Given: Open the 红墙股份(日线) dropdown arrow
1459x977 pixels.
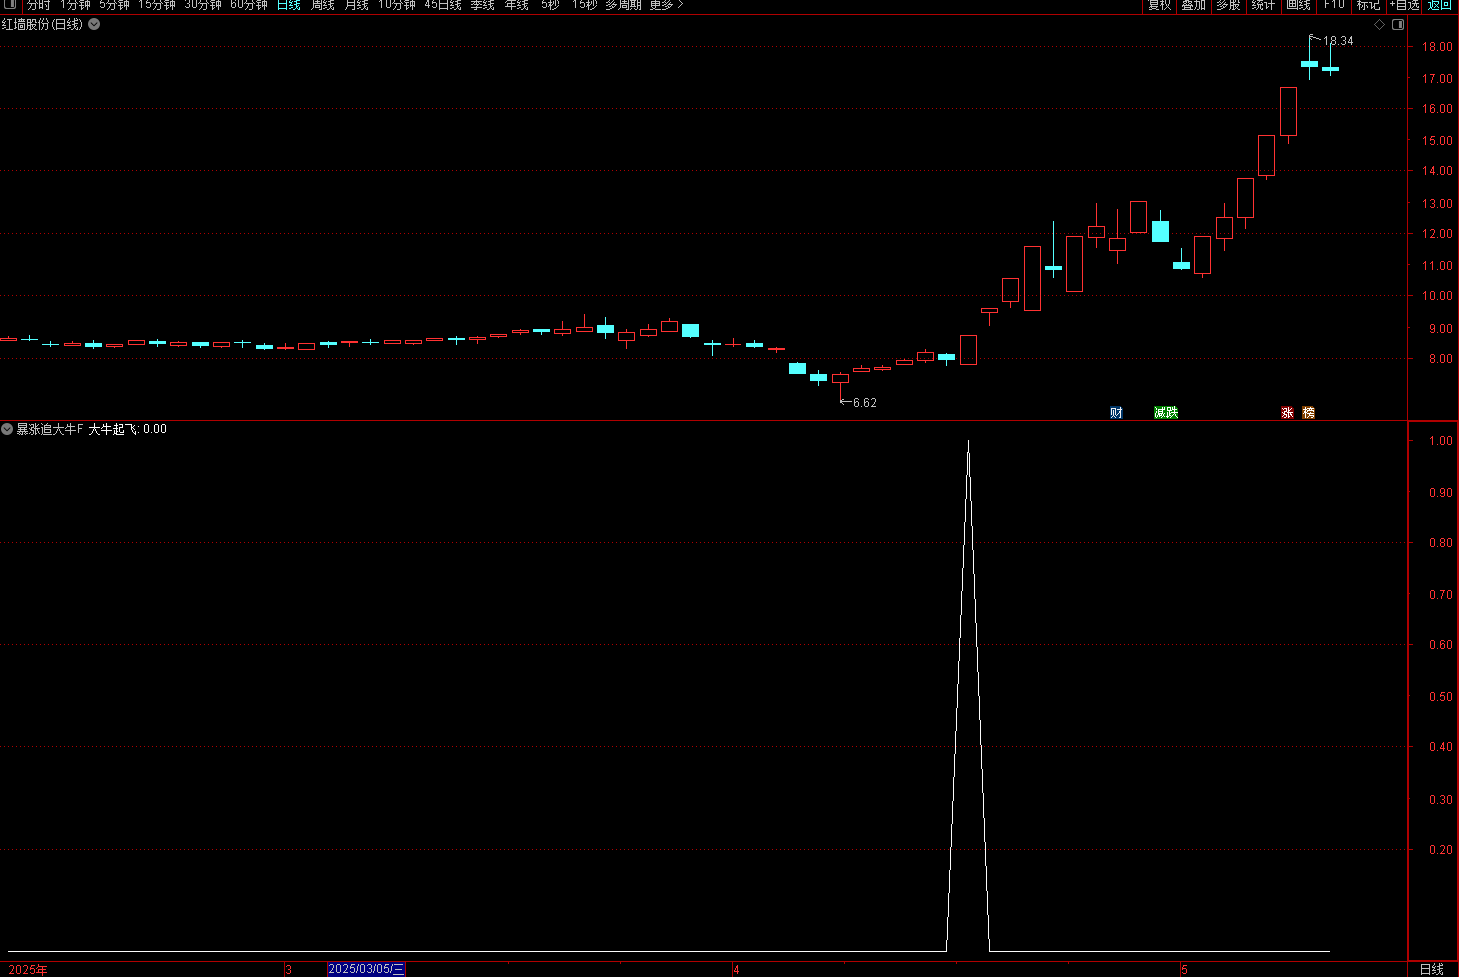Looking at the screenshot, I should [94, 24].
